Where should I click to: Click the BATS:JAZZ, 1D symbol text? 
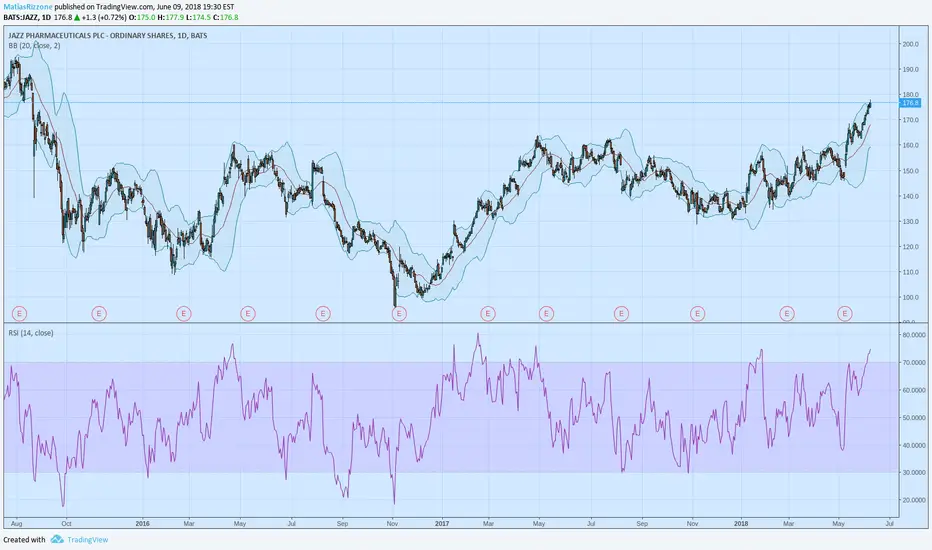[27, 18]
